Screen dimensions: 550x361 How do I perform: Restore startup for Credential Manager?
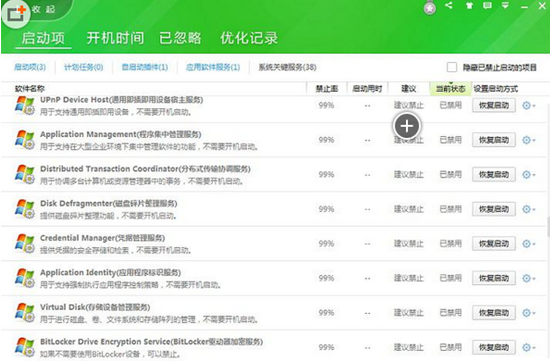pos(494,243)
